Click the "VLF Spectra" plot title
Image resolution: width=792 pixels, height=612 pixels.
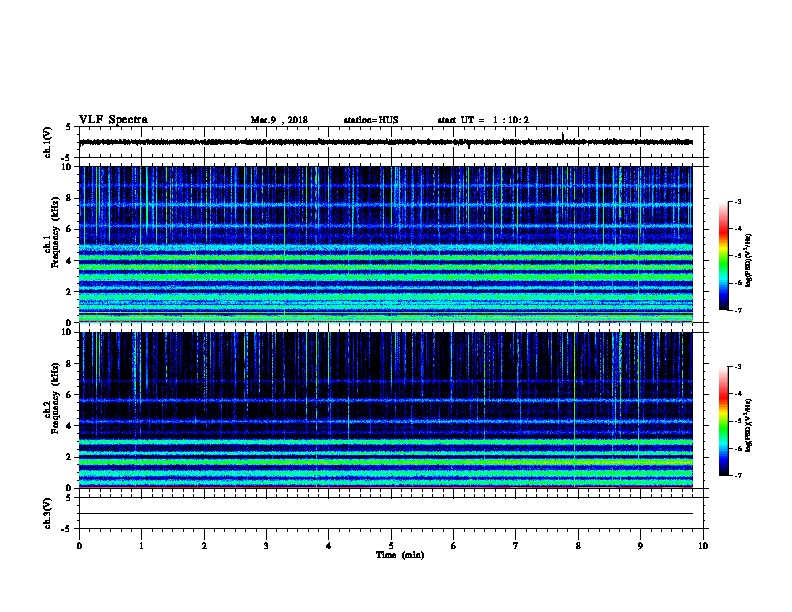coord(113,120)
